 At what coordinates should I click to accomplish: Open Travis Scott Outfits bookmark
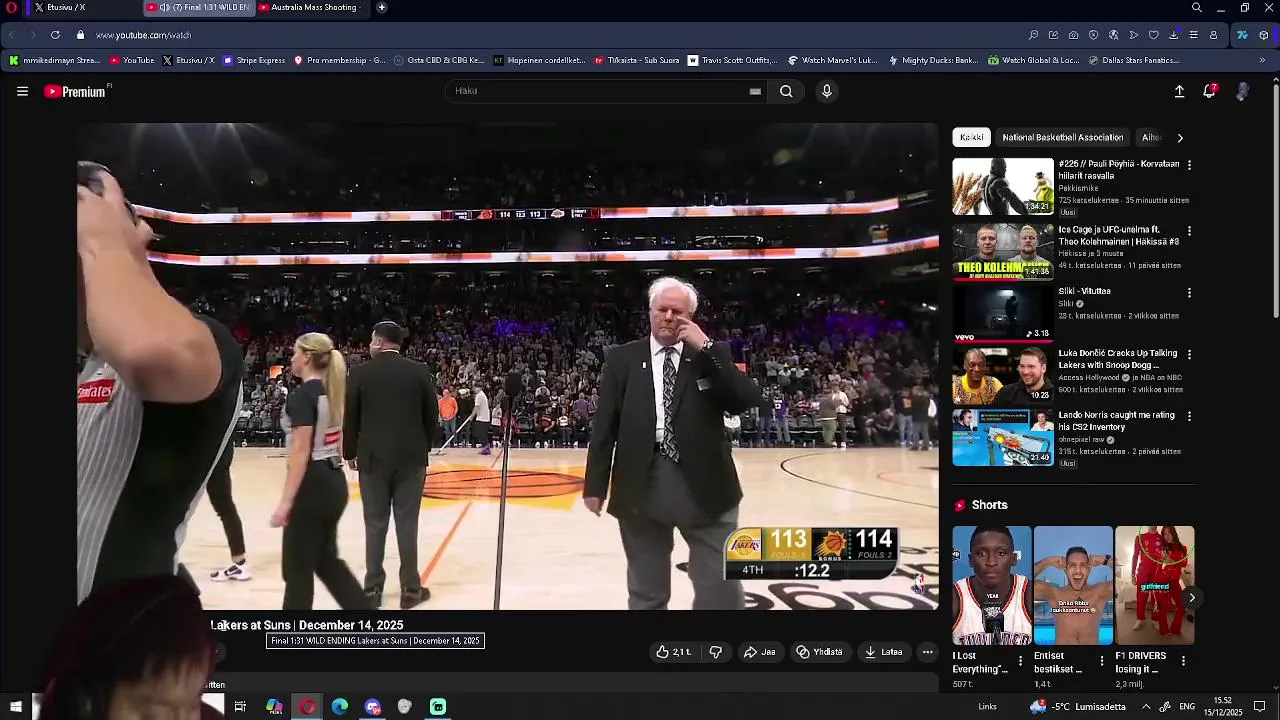[x=732, y=60]
